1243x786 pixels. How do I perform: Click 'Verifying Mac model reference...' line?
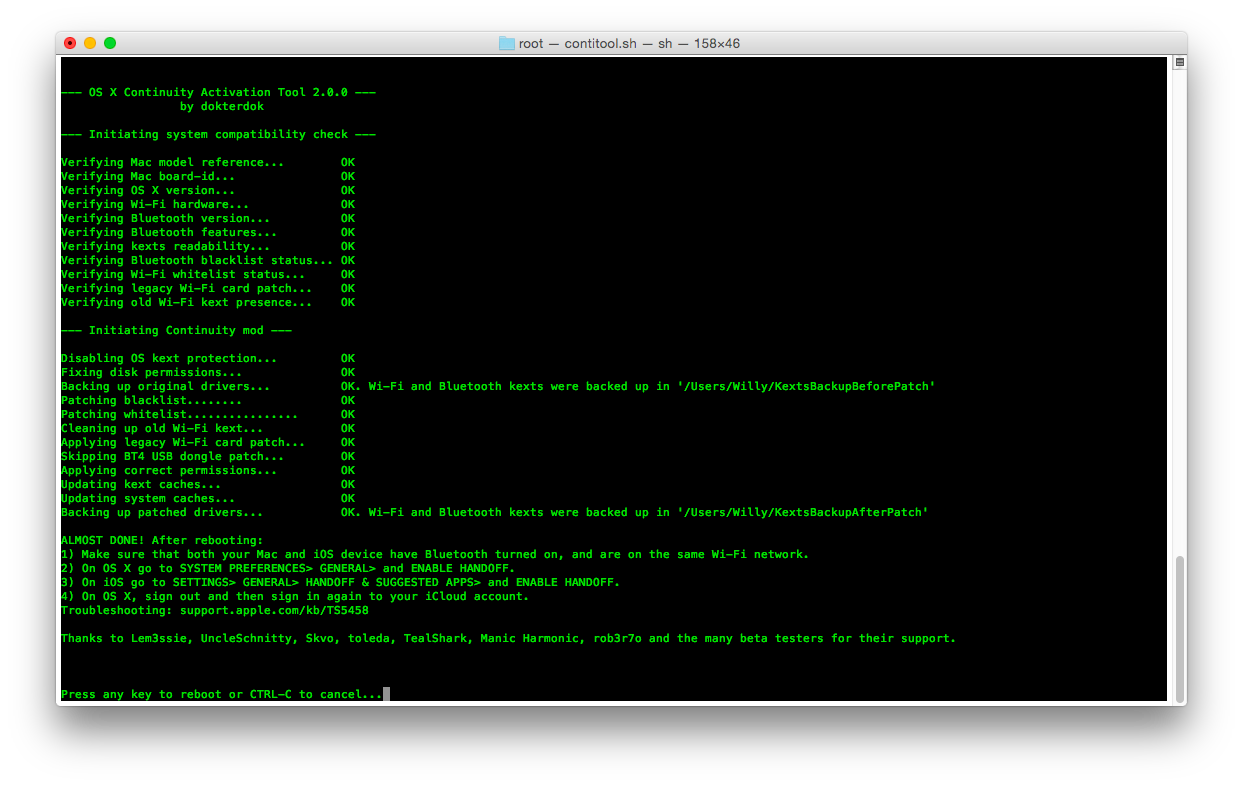208,162
